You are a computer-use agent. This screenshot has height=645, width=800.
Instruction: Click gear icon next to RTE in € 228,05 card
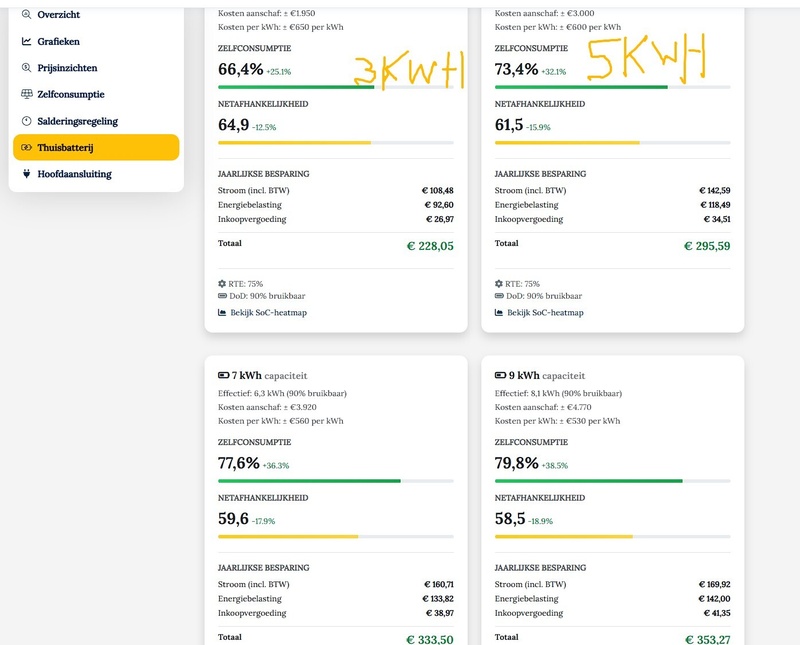(222, 284)
